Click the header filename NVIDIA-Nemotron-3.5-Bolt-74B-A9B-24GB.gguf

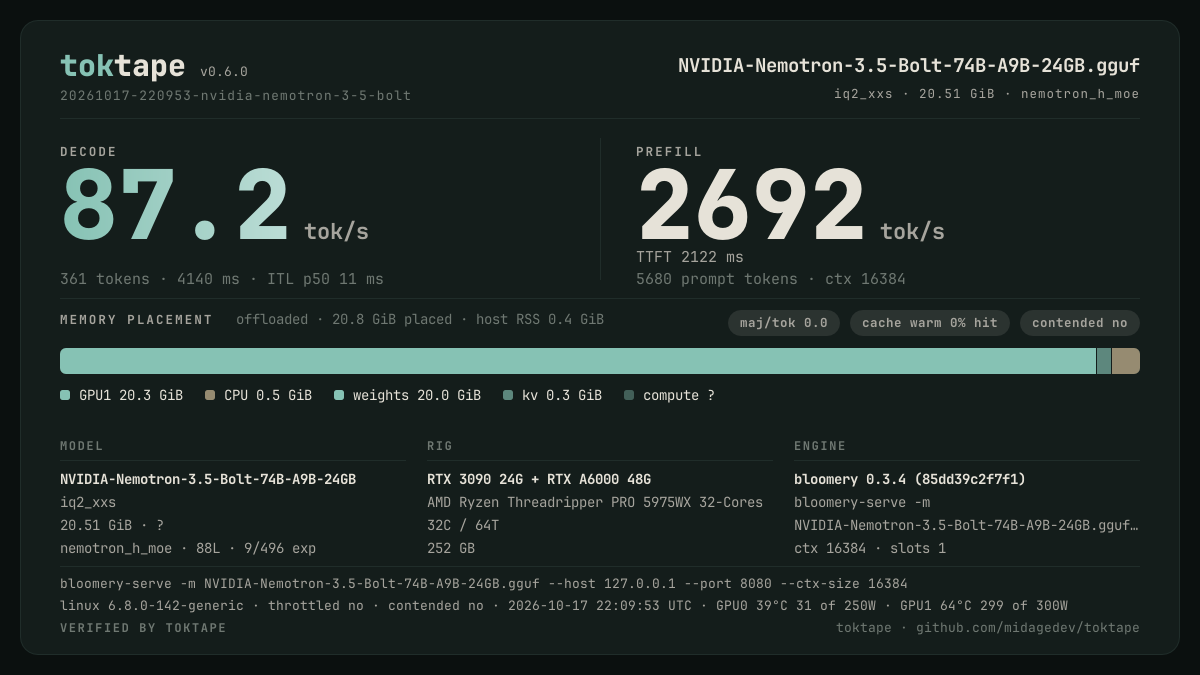[909, 66]
